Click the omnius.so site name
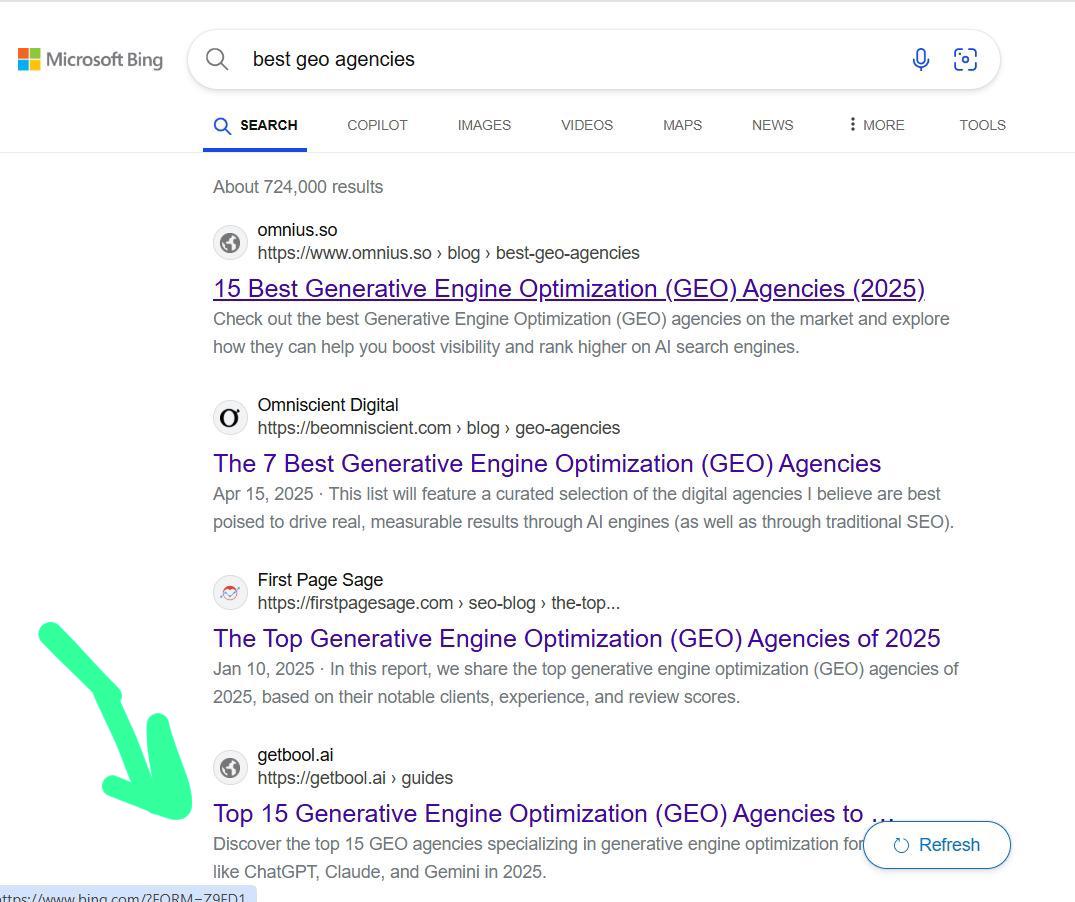 298,230
